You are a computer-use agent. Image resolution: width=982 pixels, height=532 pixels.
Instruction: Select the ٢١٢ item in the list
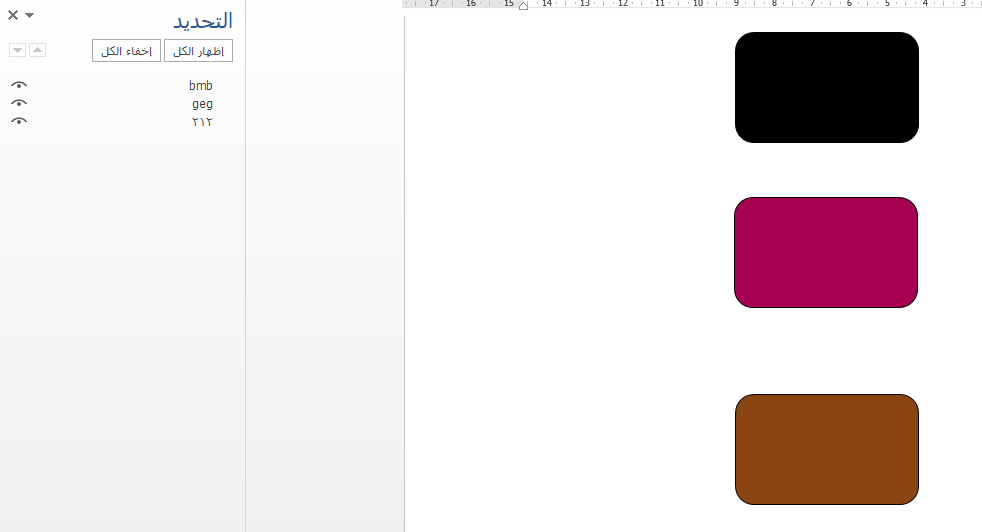coord(202,122)
